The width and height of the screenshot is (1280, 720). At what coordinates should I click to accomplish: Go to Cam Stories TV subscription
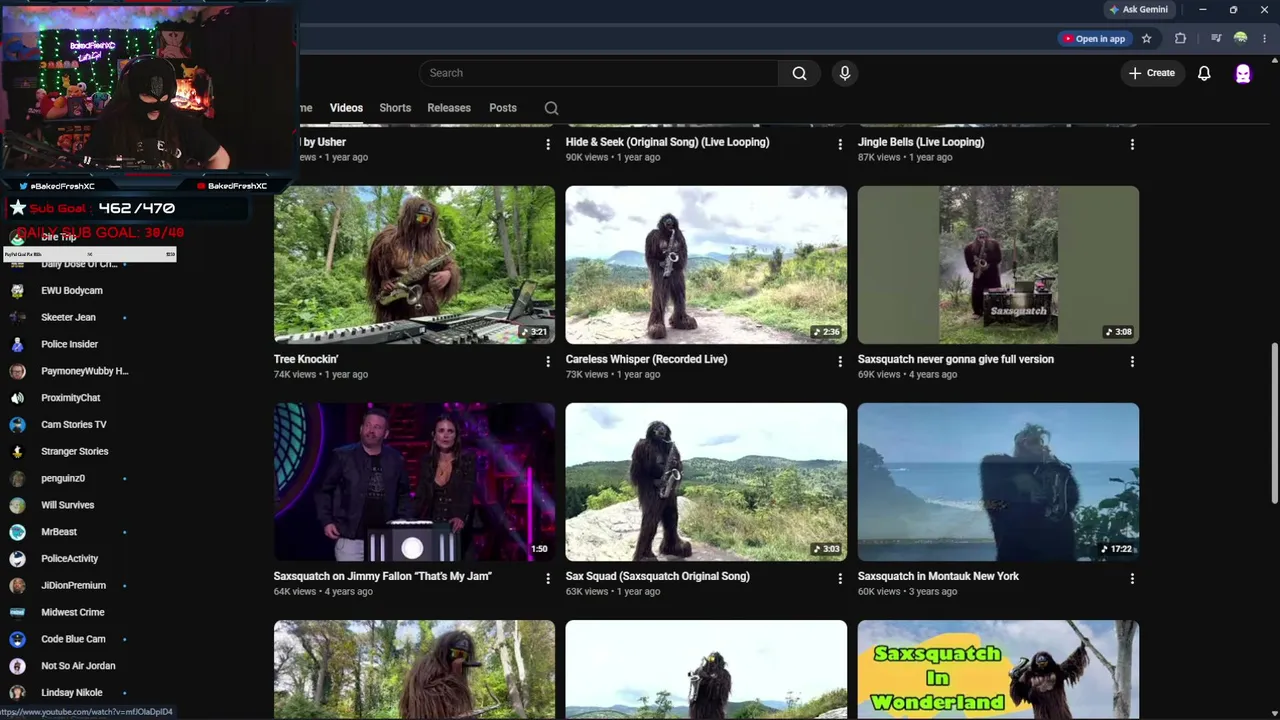pyautogui.click(x=74, y=425)
